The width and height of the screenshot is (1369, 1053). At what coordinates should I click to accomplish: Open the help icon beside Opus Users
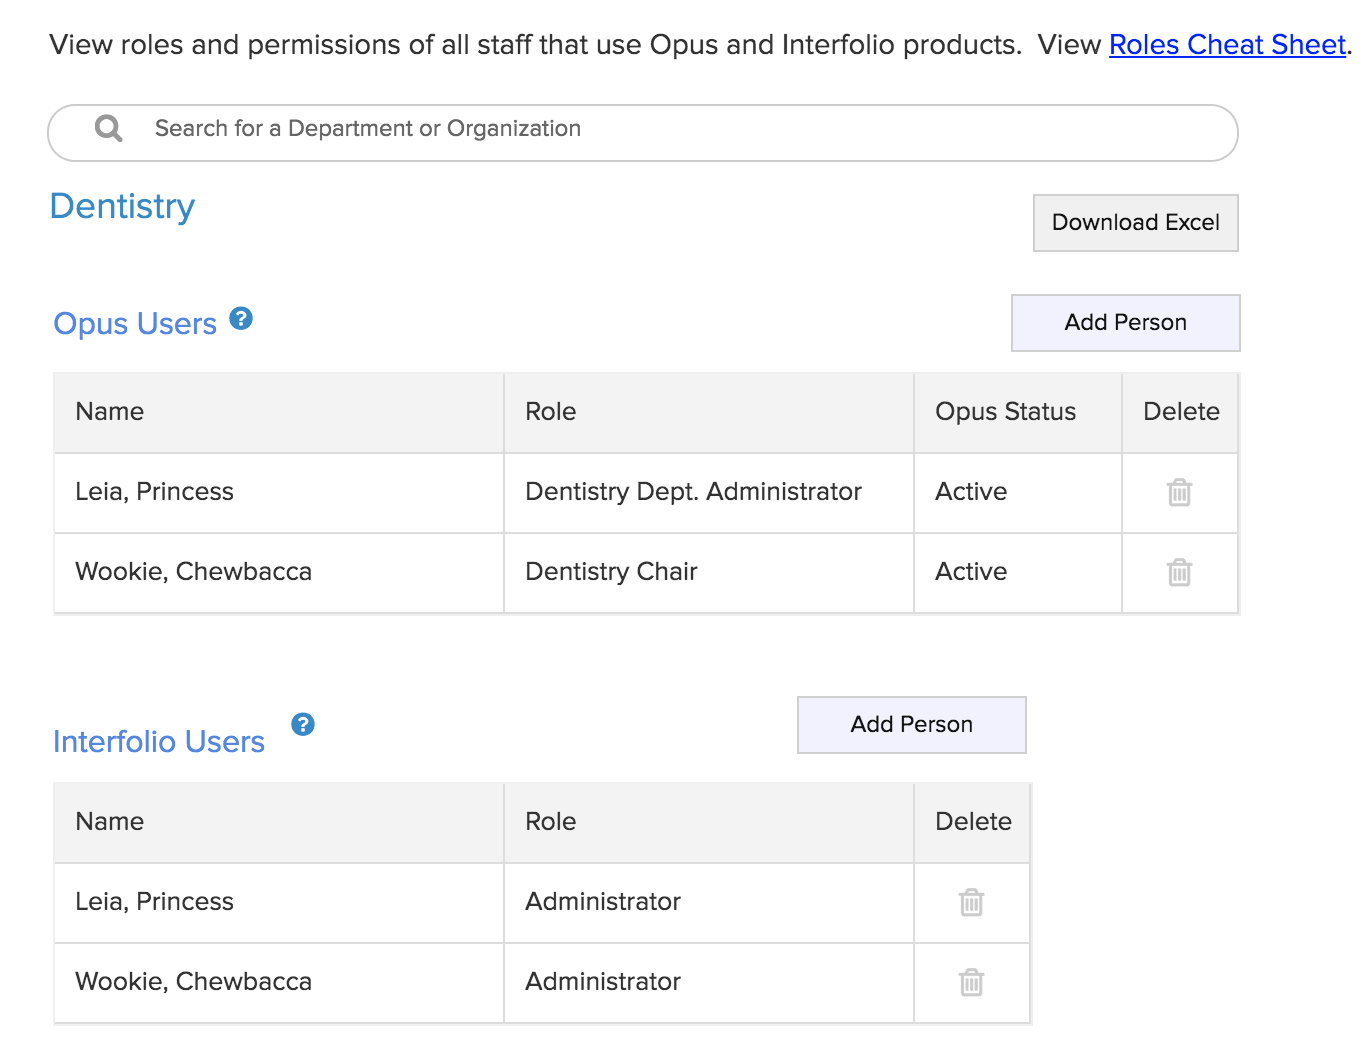241,319
